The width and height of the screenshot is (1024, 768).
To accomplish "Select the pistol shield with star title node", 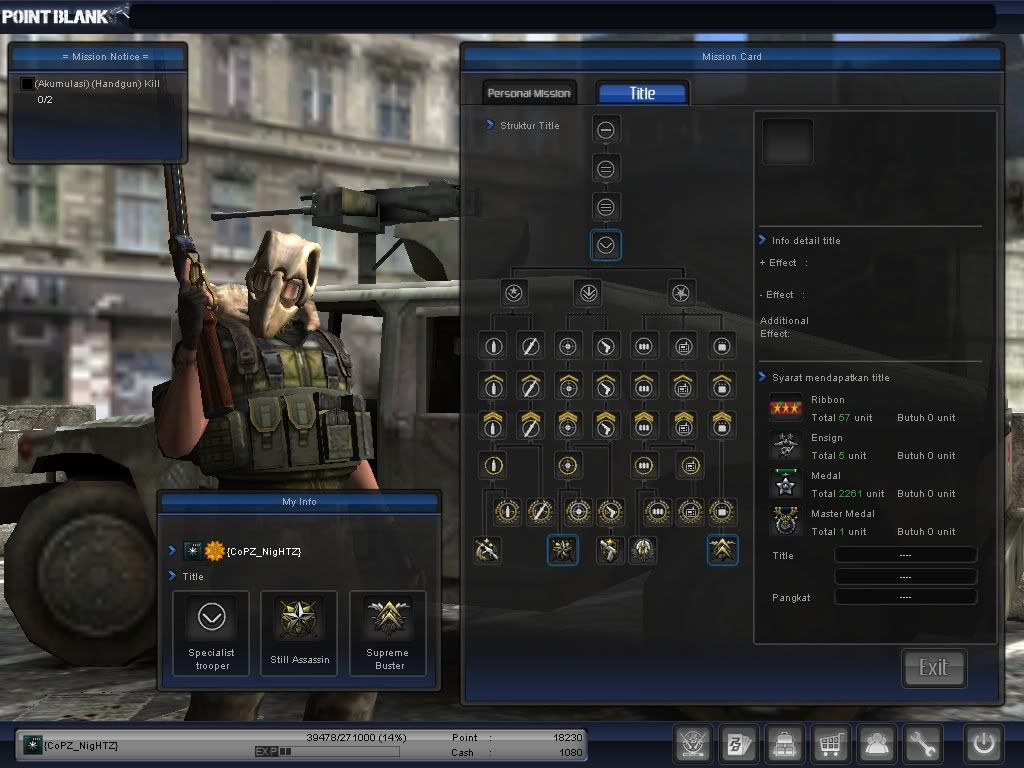I will (609, 550).
